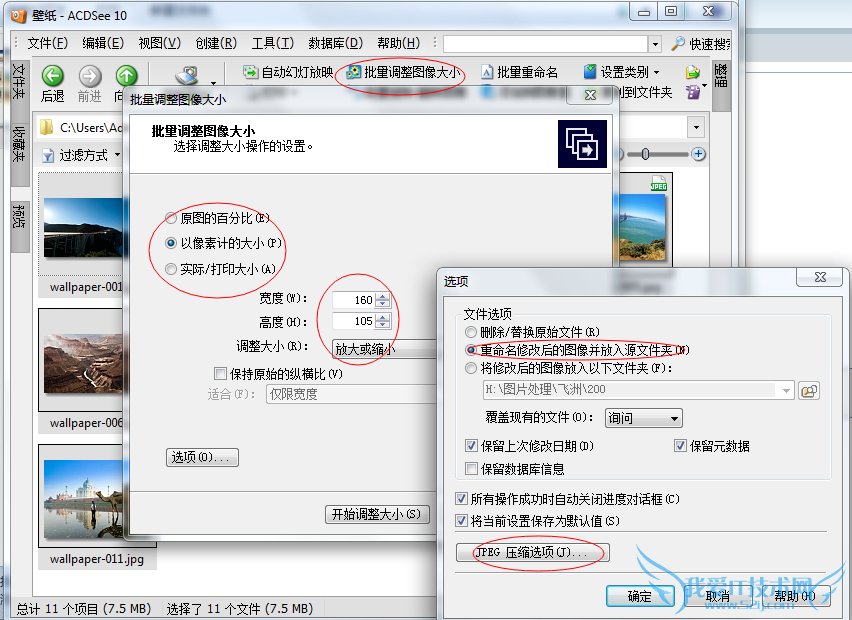The height and width of the screenshot is (620, 852).
Task: Open the Database (数据库) menu
Action: click(x=335, y=43)
